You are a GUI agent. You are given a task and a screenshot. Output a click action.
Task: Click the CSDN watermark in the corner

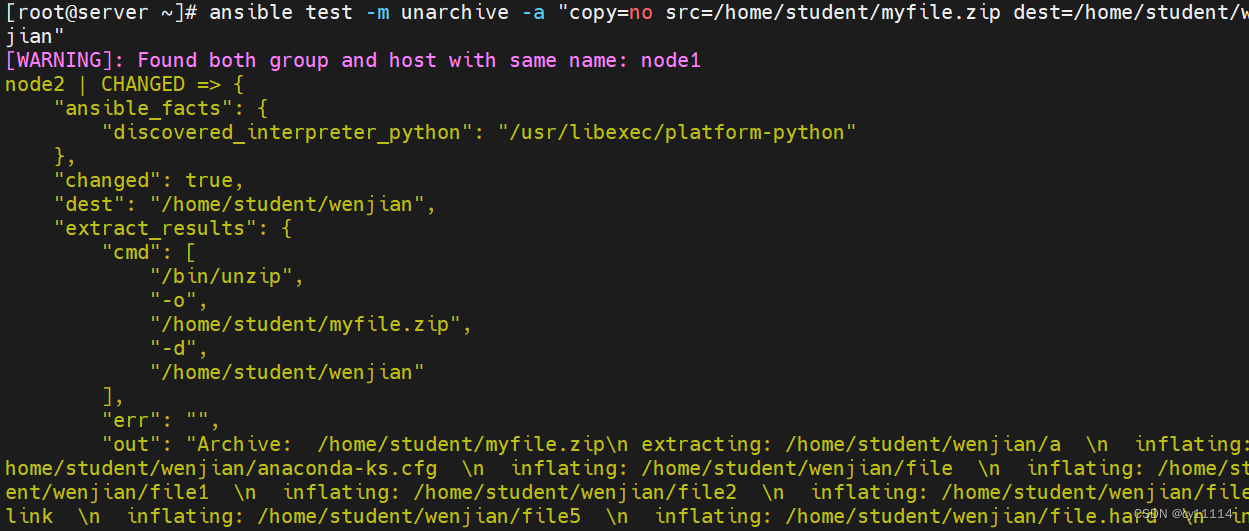1184,513
